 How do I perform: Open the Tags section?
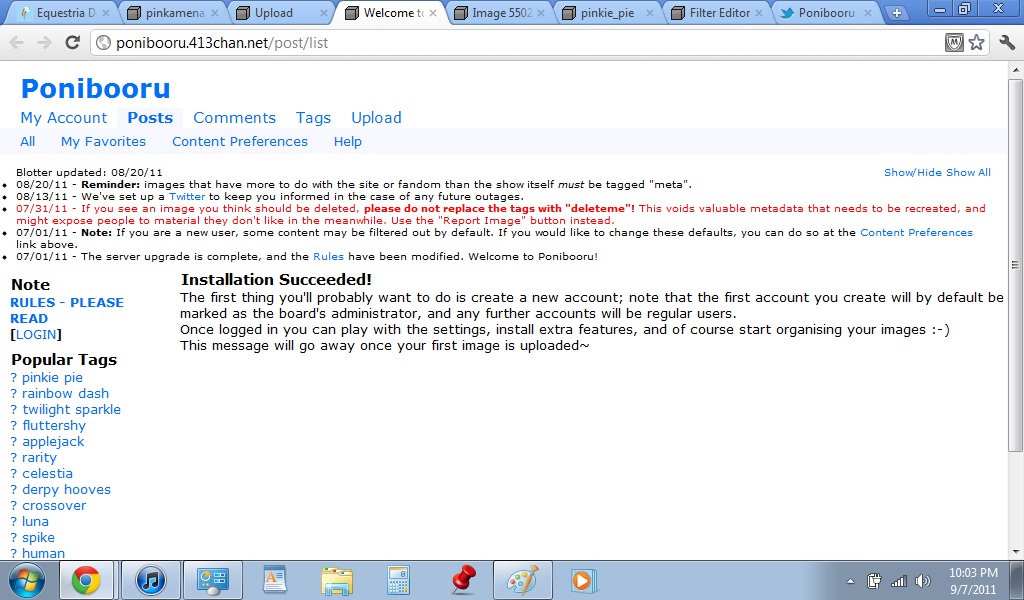(313, 118)
